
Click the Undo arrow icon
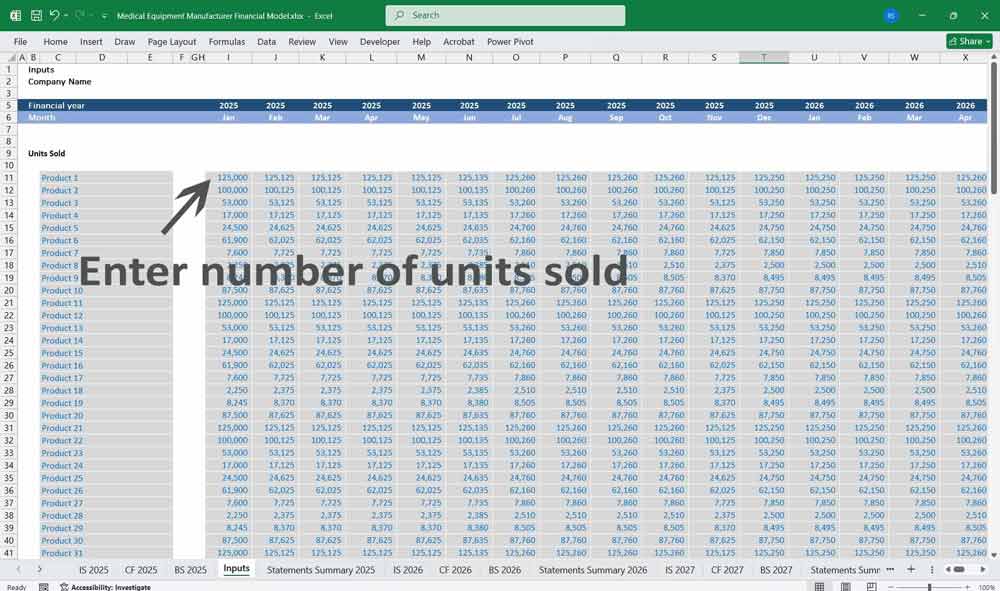(x=54, y=16)
